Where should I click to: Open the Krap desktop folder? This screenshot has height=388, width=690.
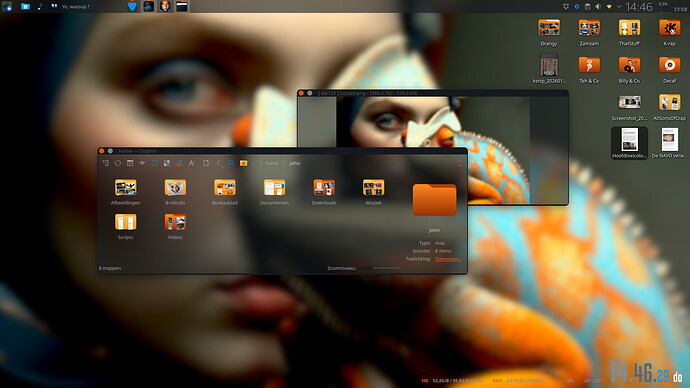pyautogui.click(x=669, y=32)
